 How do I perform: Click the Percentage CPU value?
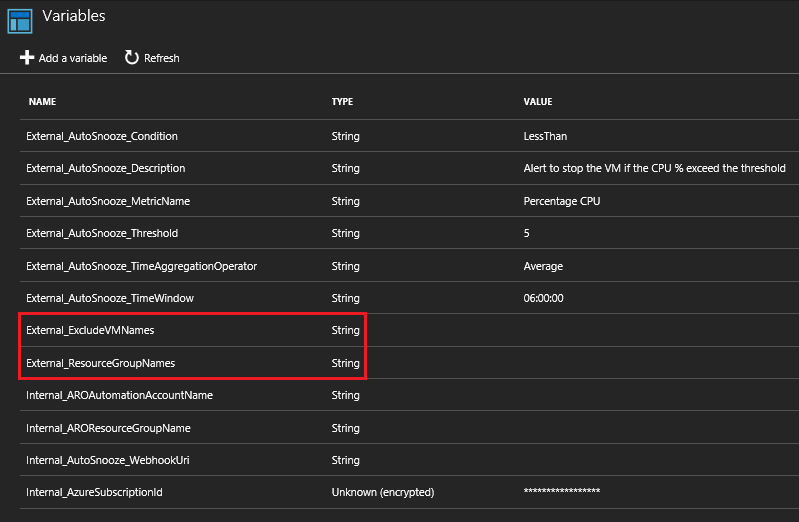click(562, 201)
